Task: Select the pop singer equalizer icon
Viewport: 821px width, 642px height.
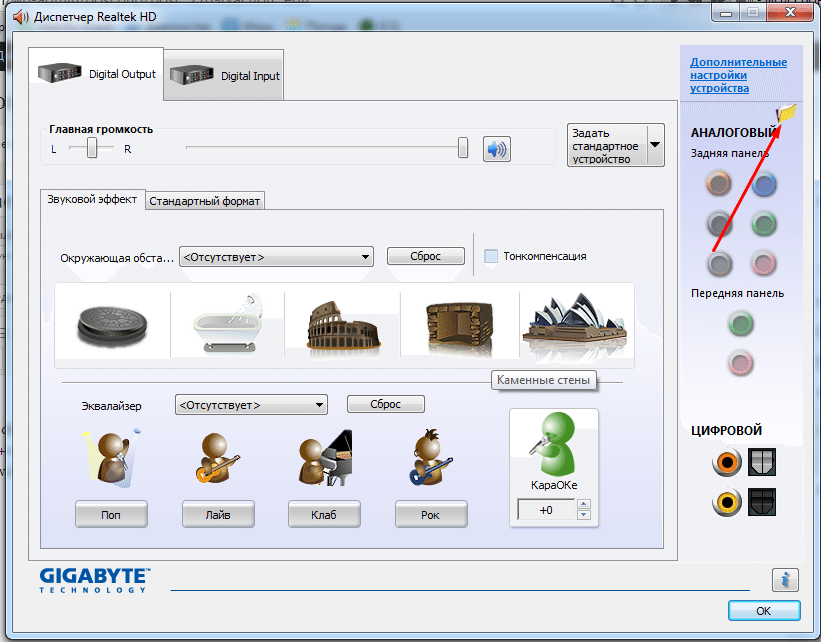Action: pyautogui.click(x=111, y=458)
